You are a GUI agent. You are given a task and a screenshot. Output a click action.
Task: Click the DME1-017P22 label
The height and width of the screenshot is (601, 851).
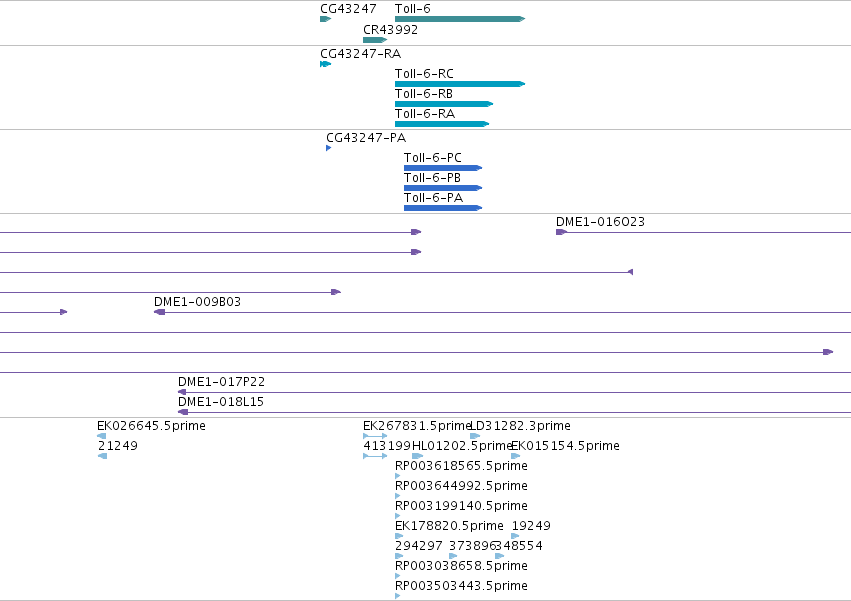pyautogui.click(x=221, y=382)
